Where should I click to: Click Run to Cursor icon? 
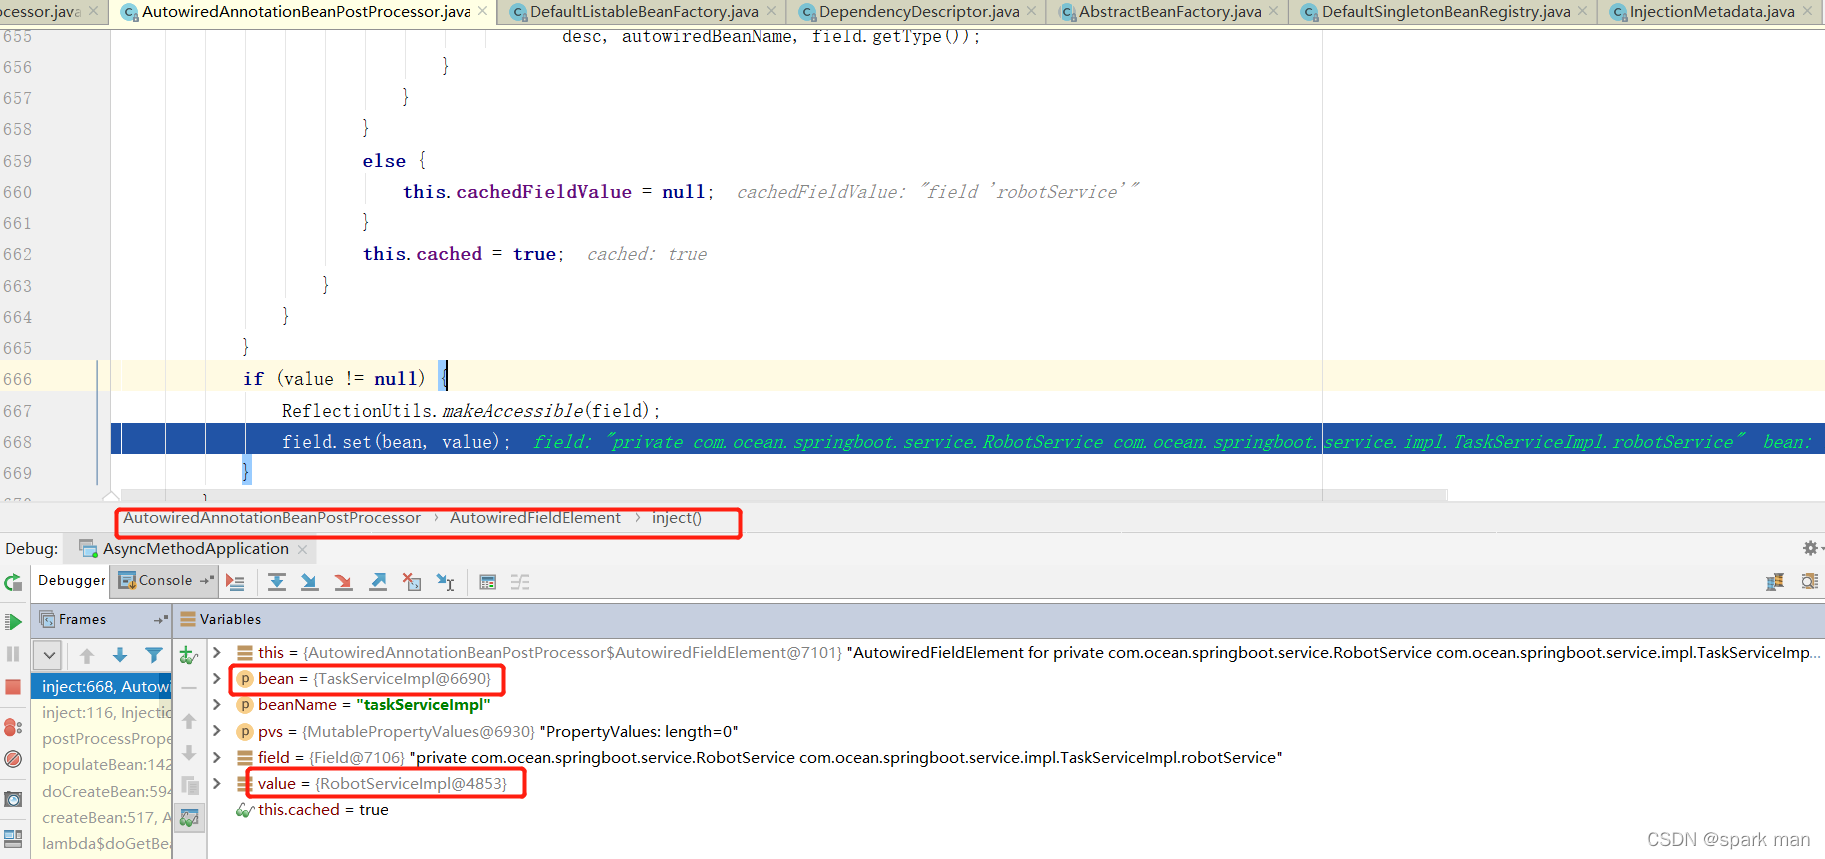[446, 582]
